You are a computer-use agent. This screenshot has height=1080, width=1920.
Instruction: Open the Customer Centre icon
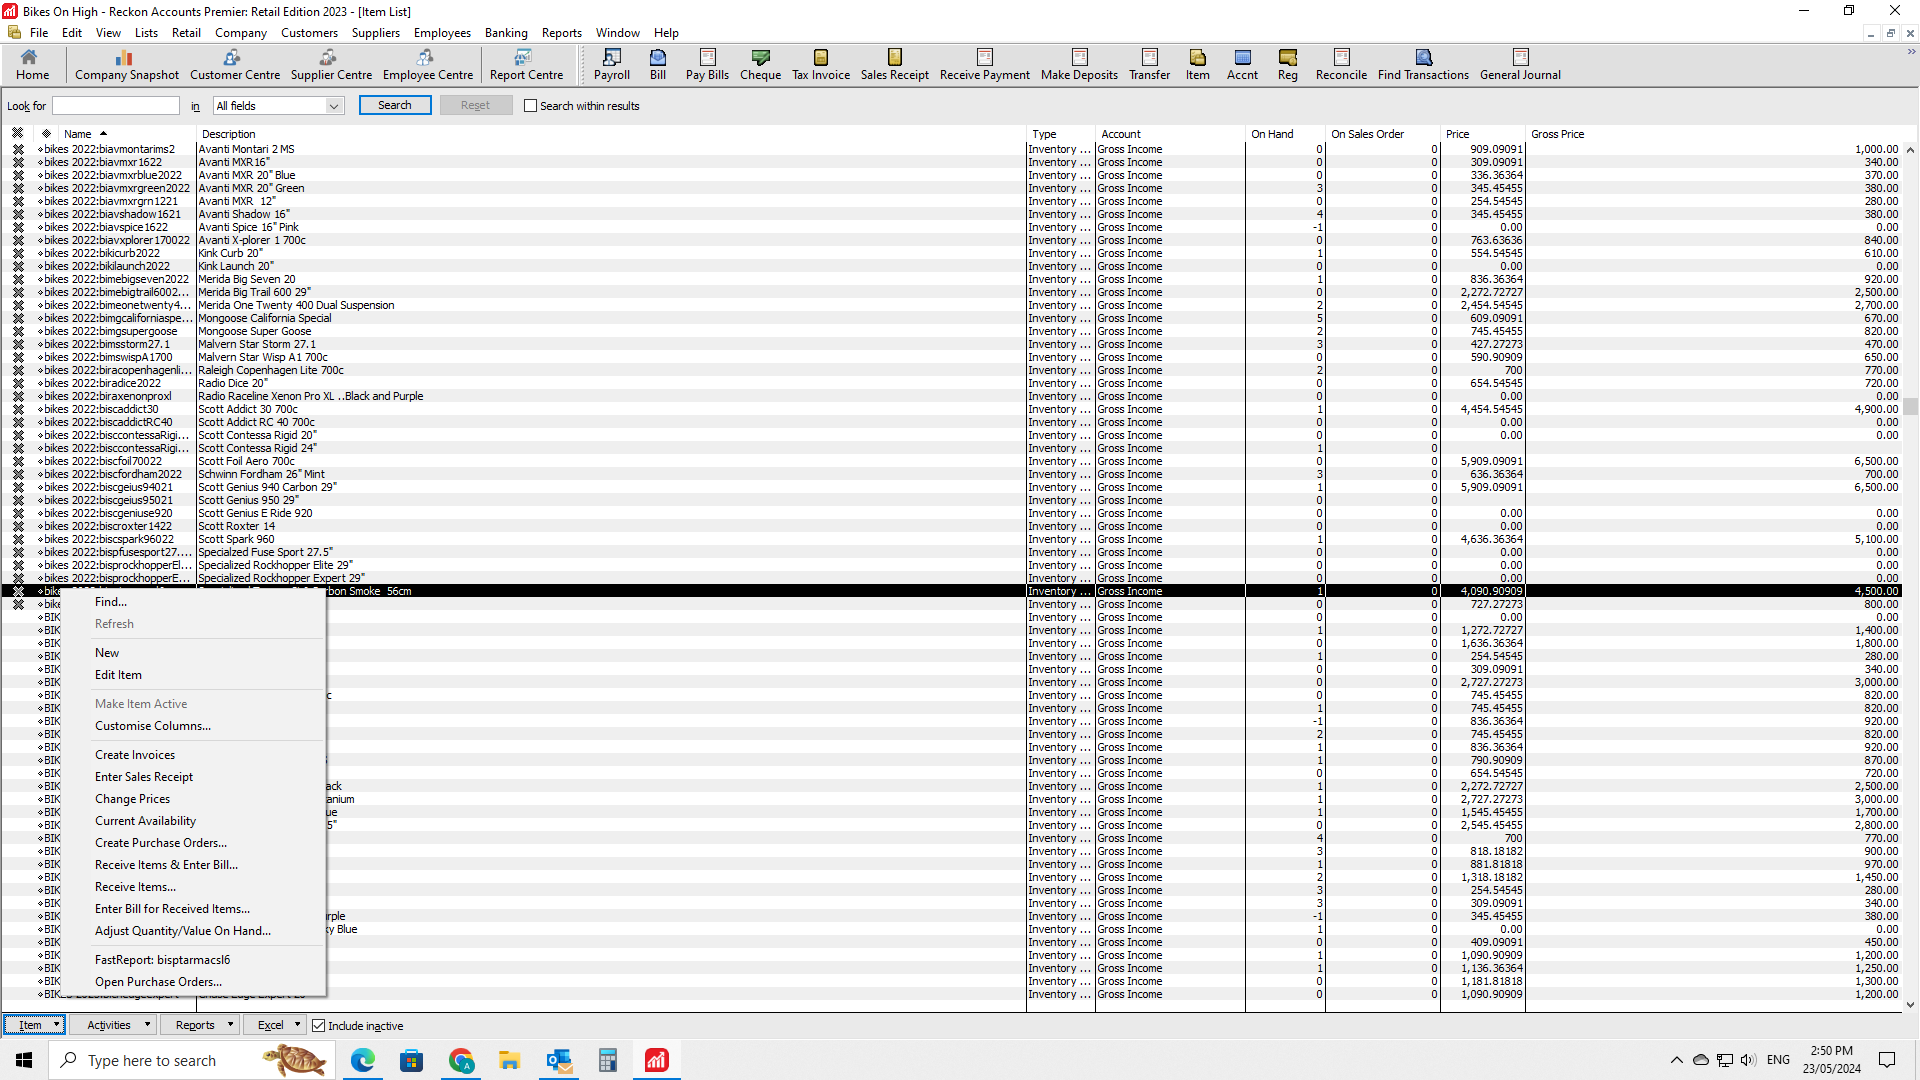(234, 65)
